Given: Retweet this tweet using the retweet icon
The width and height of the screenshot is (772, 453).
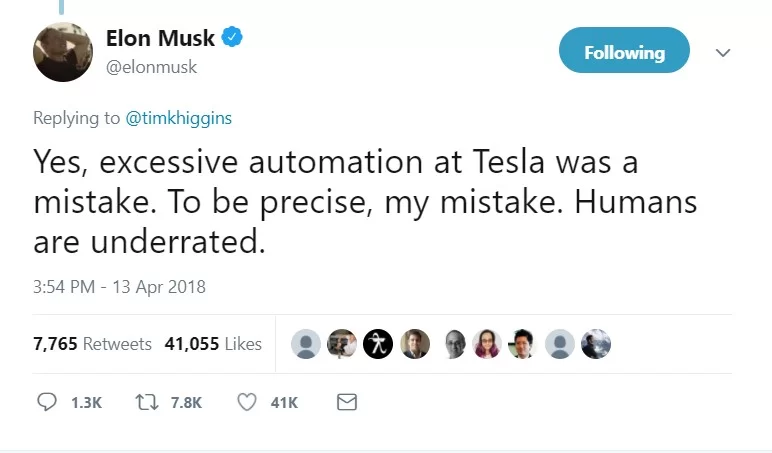Looking at the screenshot, I should [147, 402].
